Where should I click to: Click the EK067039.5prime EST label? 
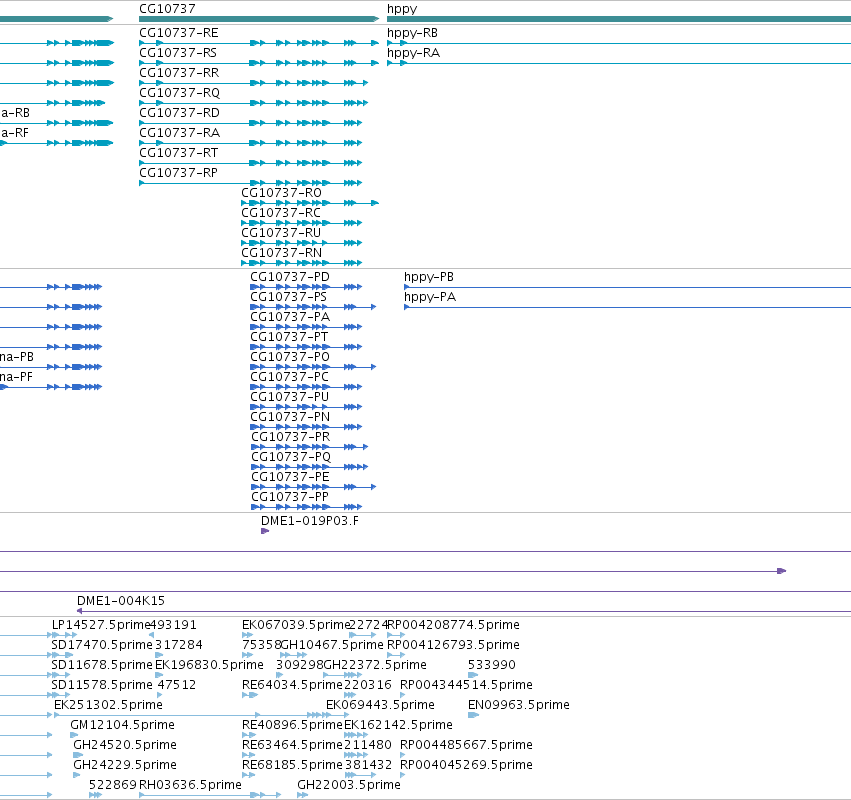tap(296, 625)
